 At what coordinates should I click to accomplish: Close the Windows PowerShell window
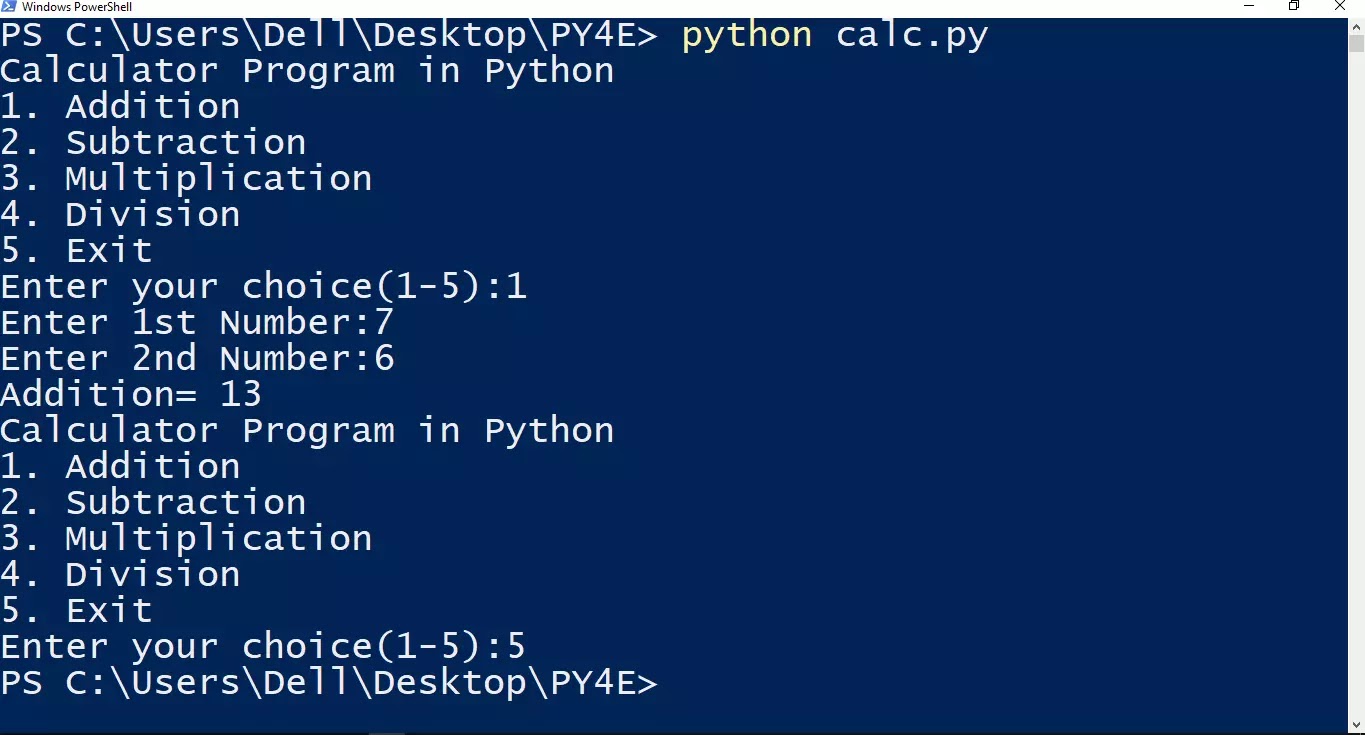1340,7
